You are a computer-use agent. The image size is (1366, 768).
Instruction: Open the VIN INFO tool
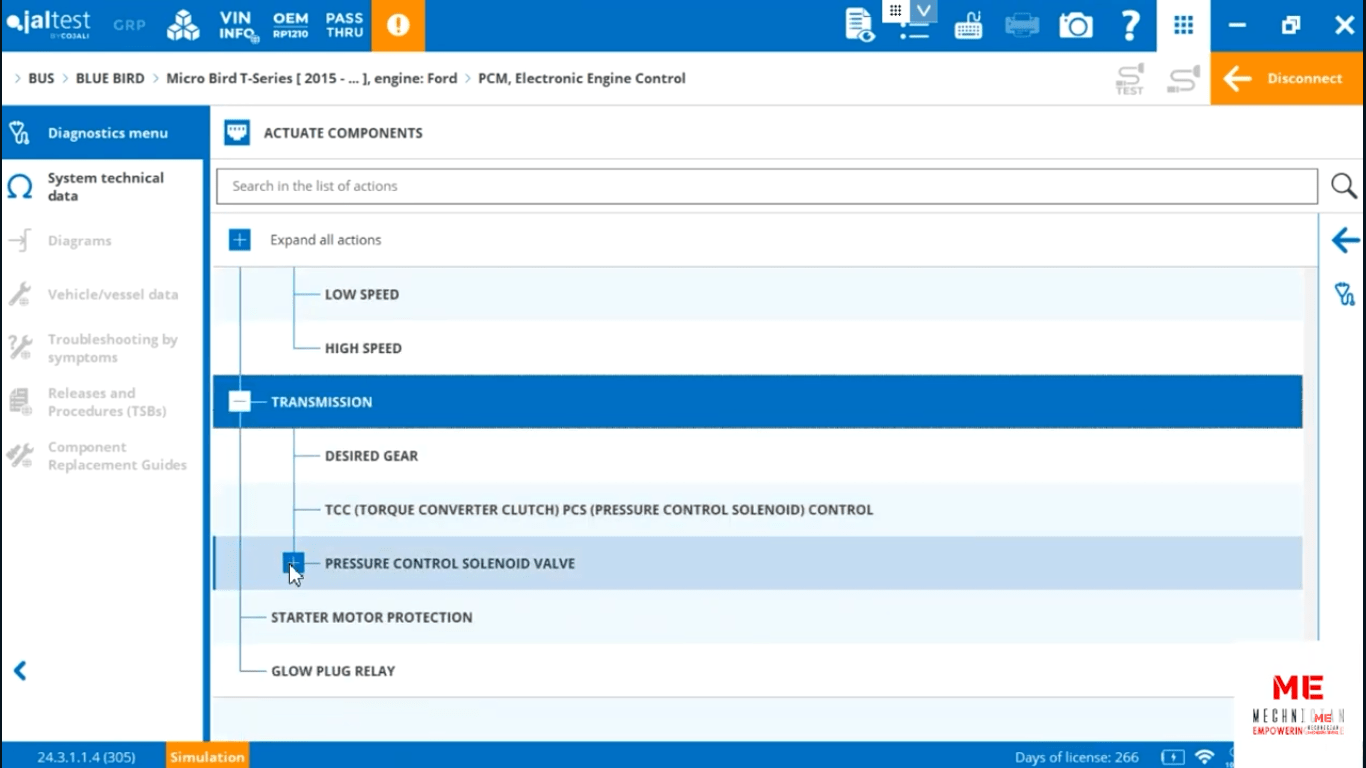click(236, 26)
